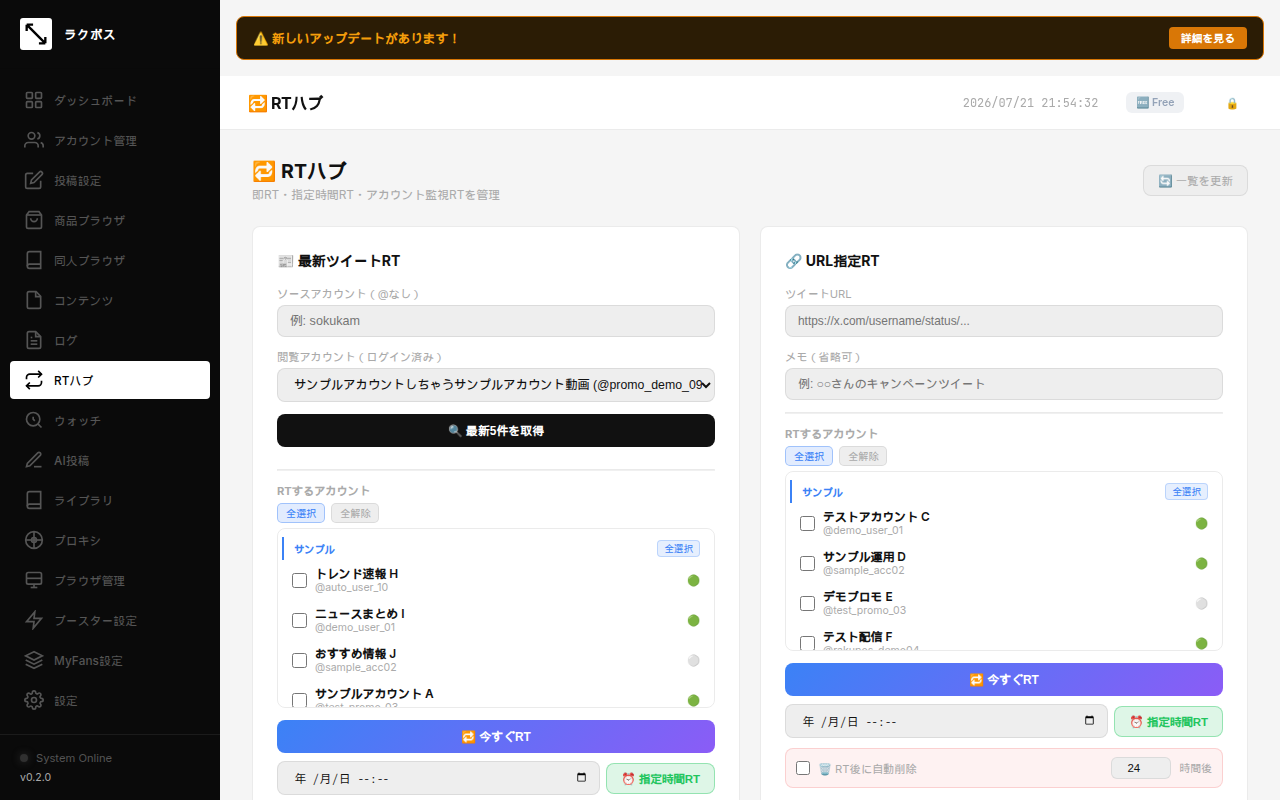Viewport: 1280px width, 800px height.
Task: Click 詳細を見る button in banner
Action: pos(1208,38)
